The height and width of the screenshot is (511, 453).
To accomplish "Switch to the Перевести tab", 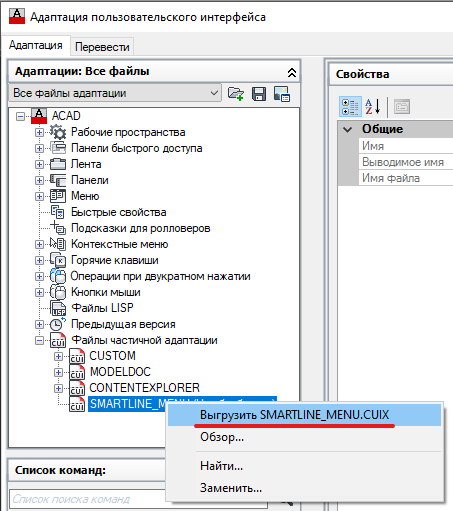I will (102, 47).
